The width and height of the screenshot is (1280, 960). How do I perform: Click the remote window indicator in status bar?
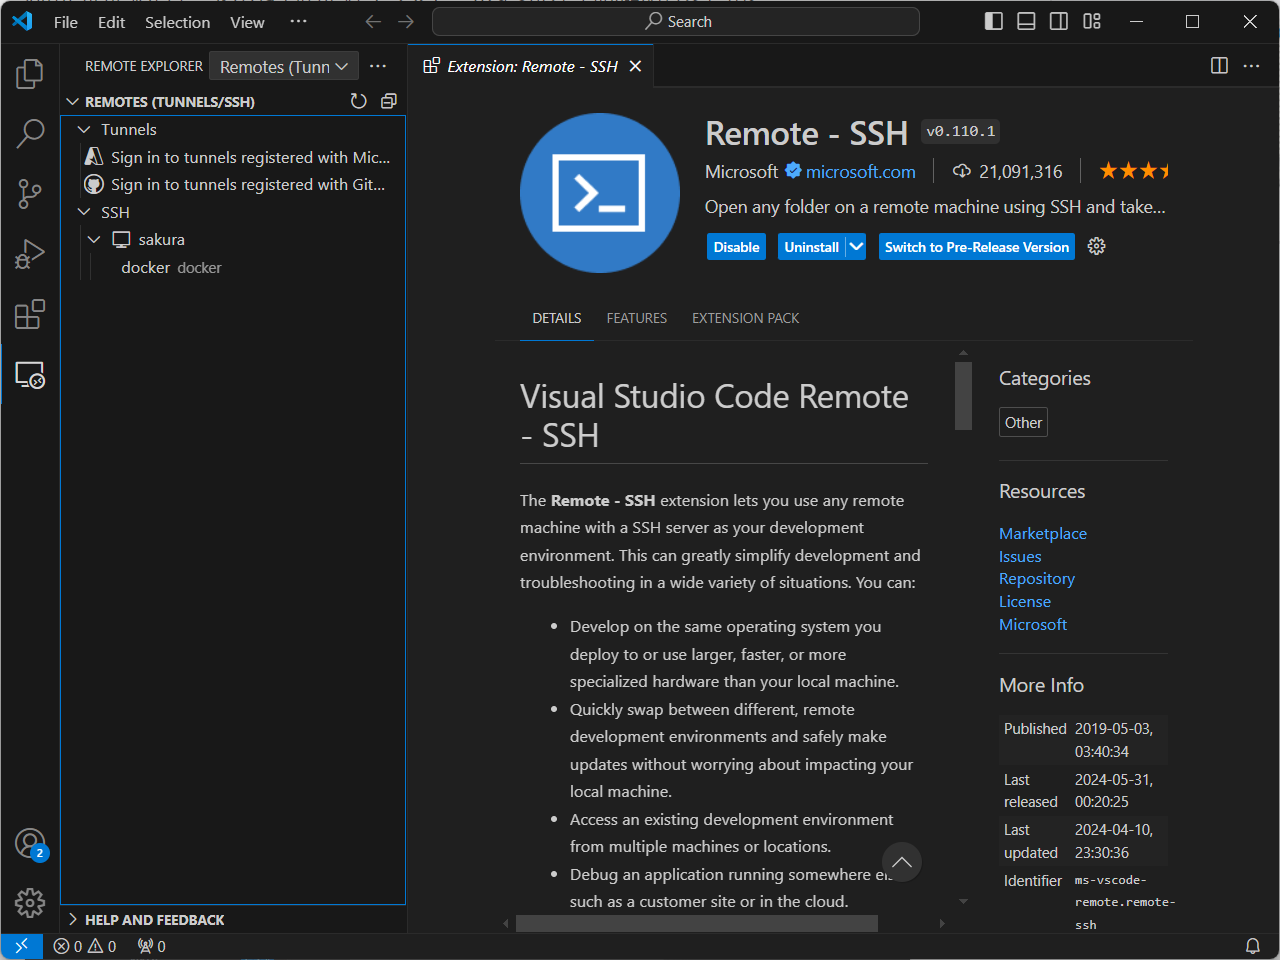click(x=21, y=946)
